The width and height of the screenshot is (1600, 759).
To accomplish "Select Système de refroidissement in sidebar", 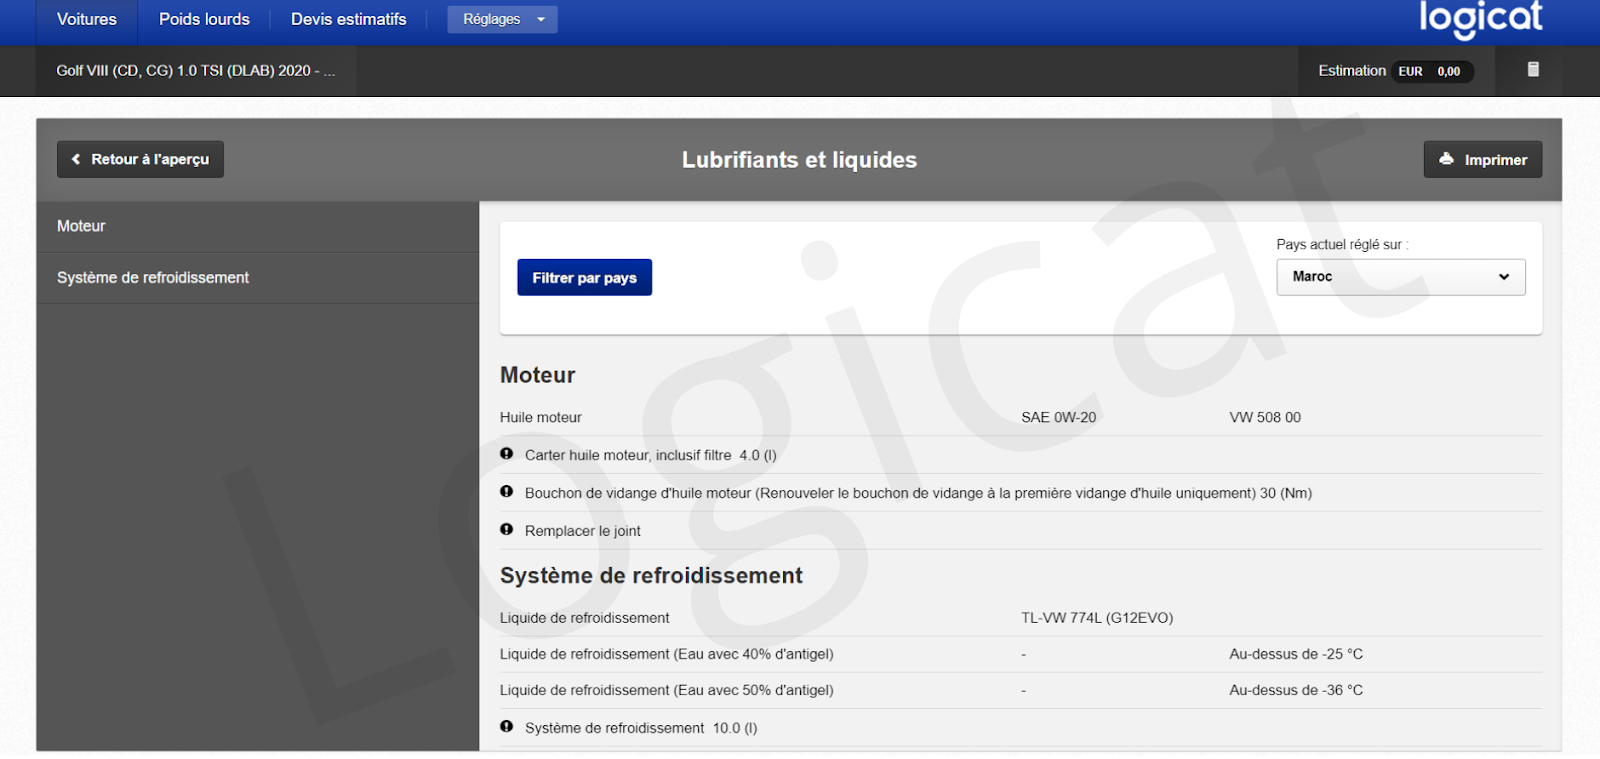I will click(258, 278).
